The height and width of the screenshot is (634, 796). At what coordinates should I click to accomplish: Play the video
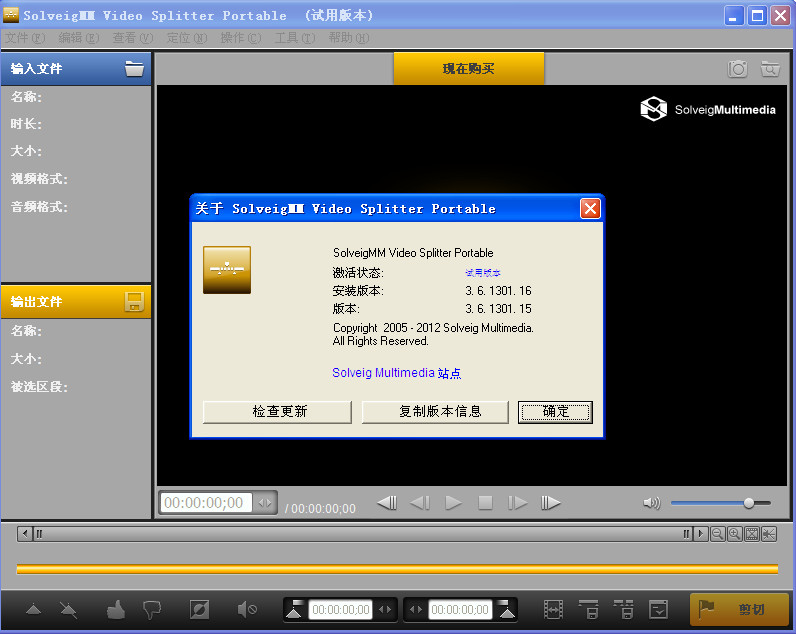click(x=453, y=503)
